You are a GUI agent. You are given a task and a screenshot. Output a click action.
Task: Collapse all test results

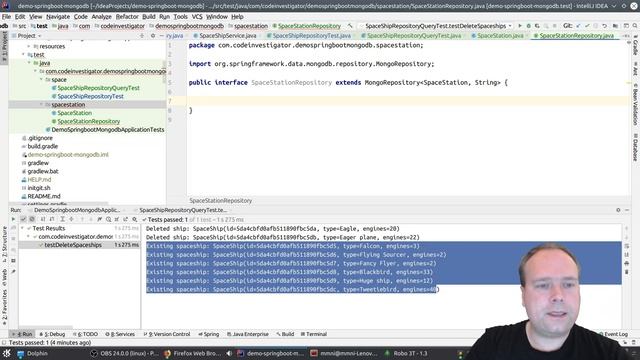point(71,219)
